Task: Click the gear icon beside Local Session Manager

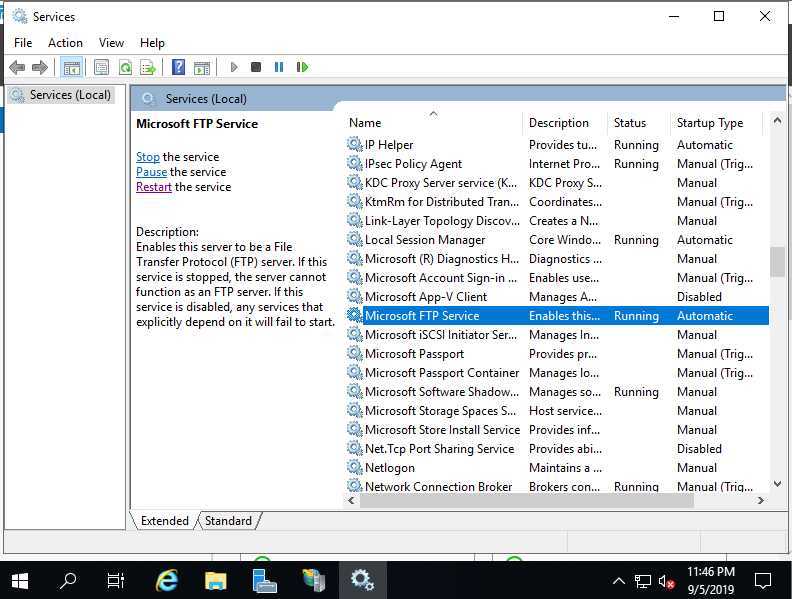Action: point(355,240)
